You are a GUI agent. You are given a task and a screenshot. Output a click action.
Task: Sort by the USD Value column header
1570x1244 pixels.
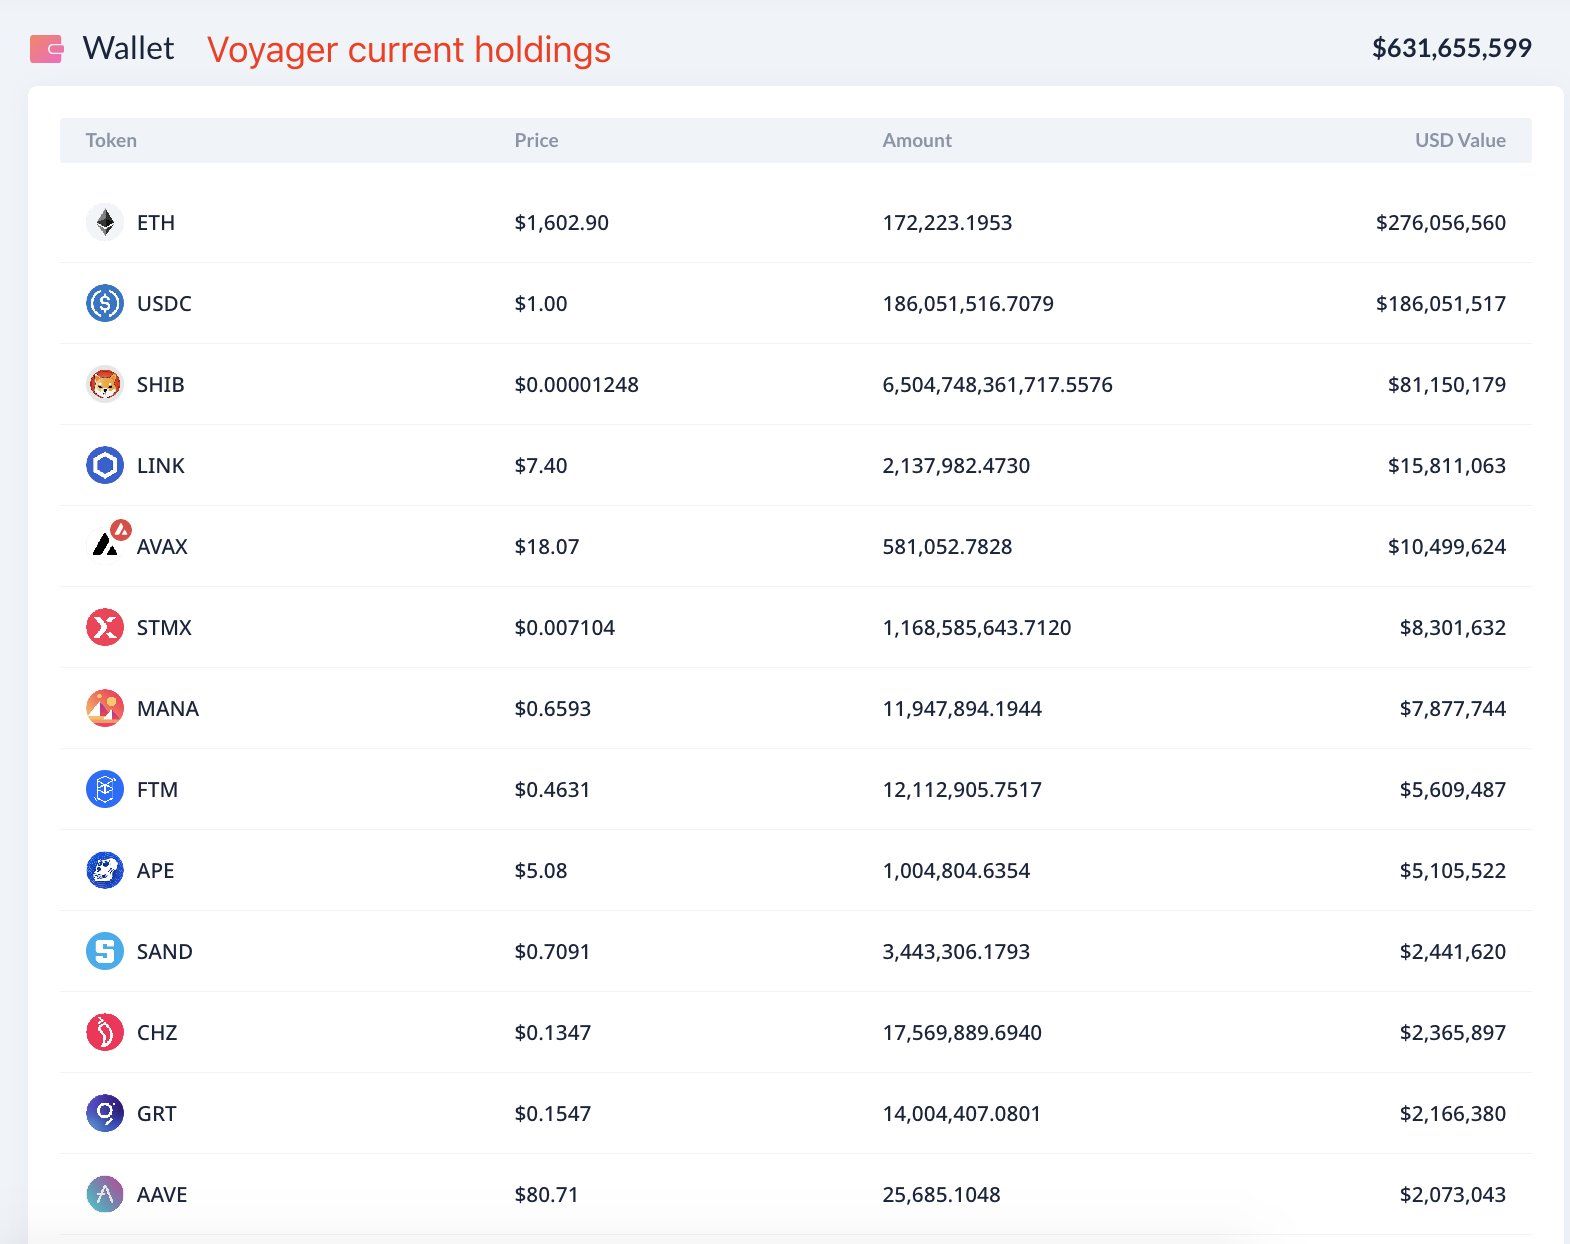1460,140
